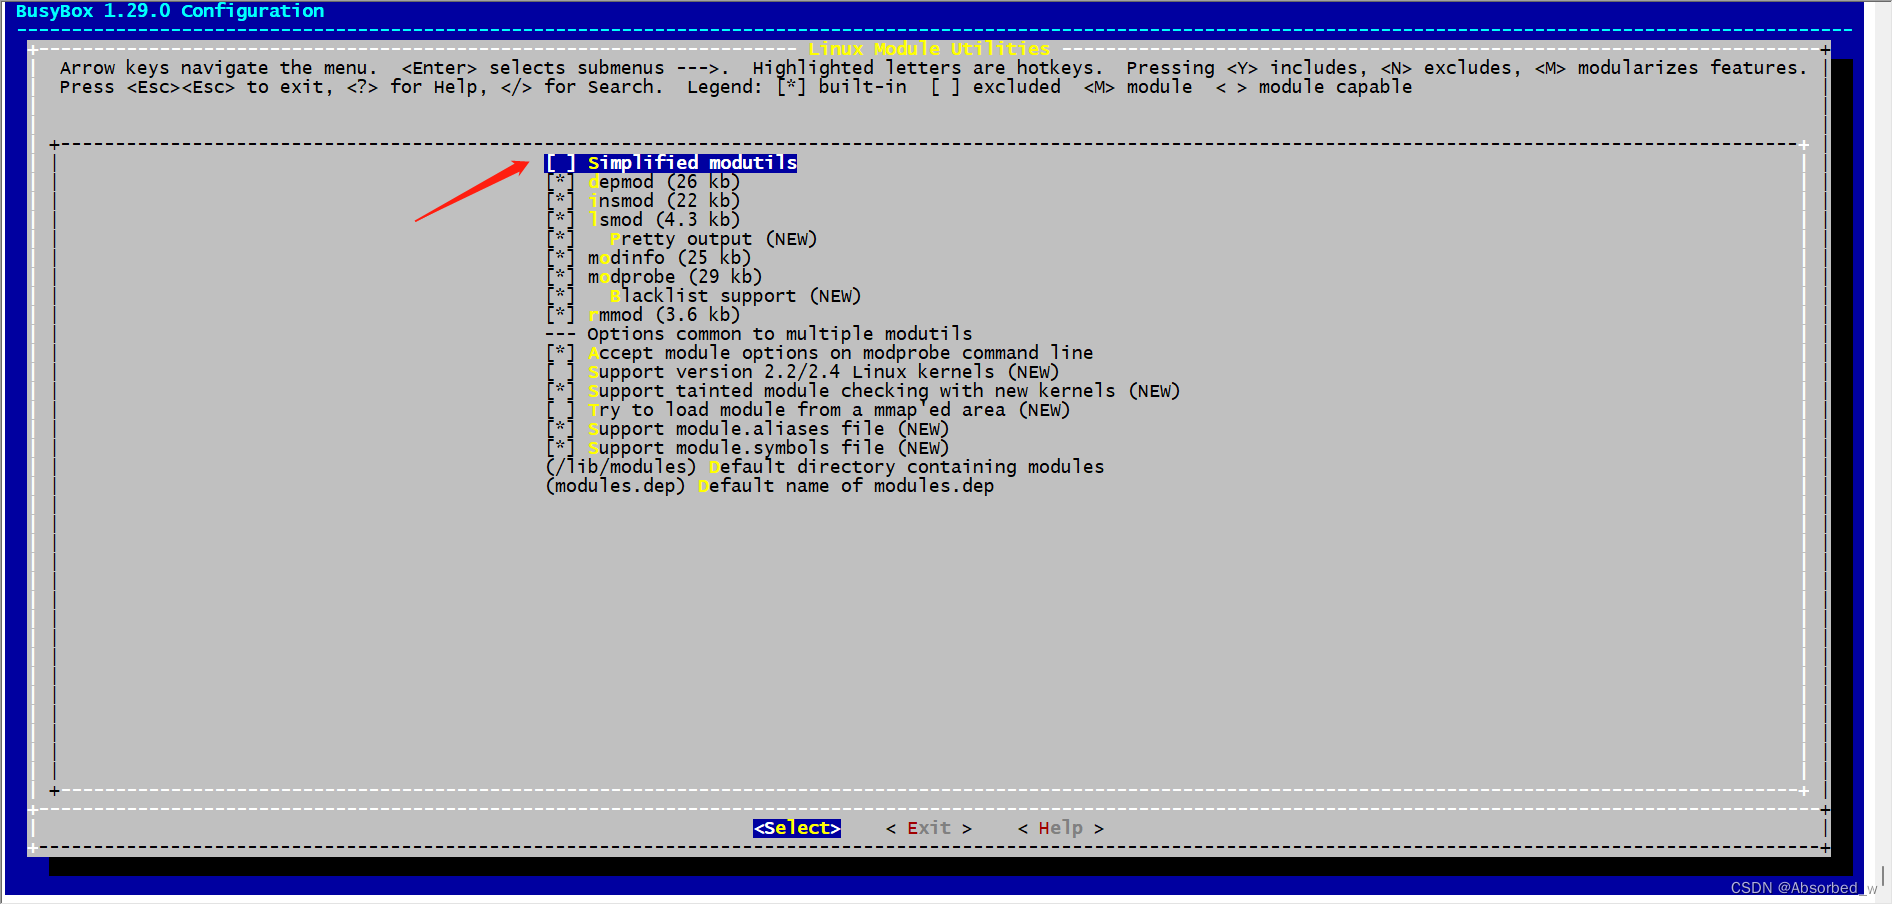The height and width of the screenshot is (905, 1893).
Task: Toggle Support tainted module checking checkbox
Action: point(560,391)
